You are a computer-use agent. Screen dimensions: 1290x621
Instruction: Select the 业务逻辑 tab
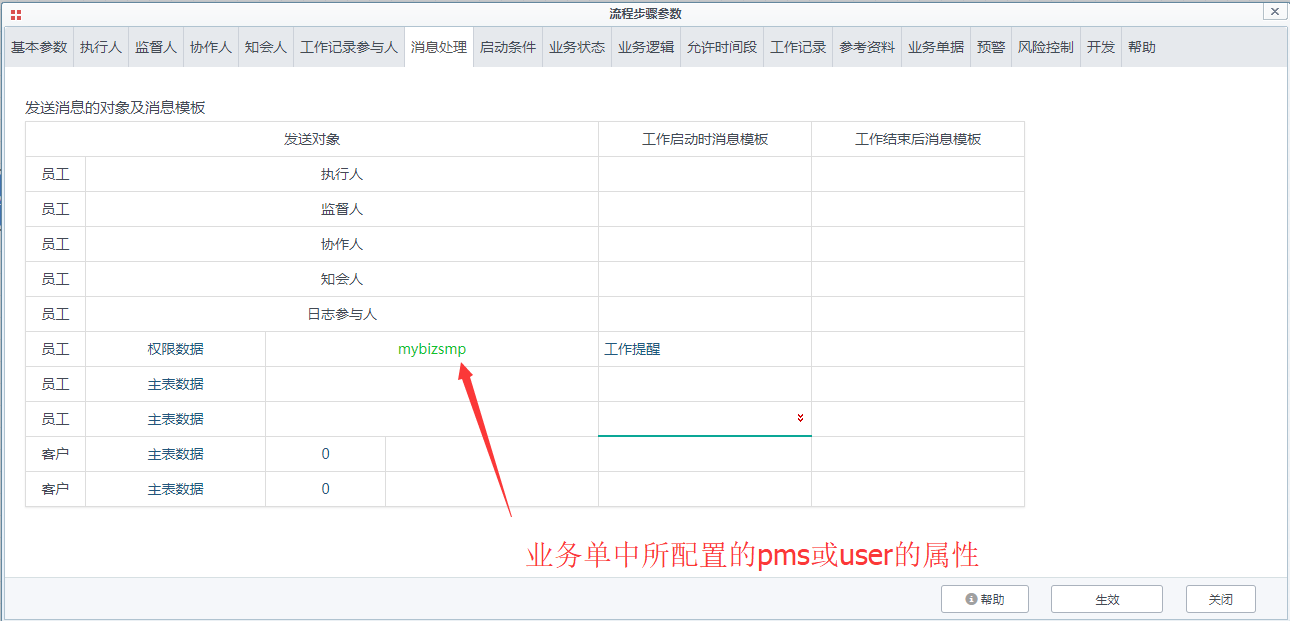pyautogui.click(x=646, y=47)
